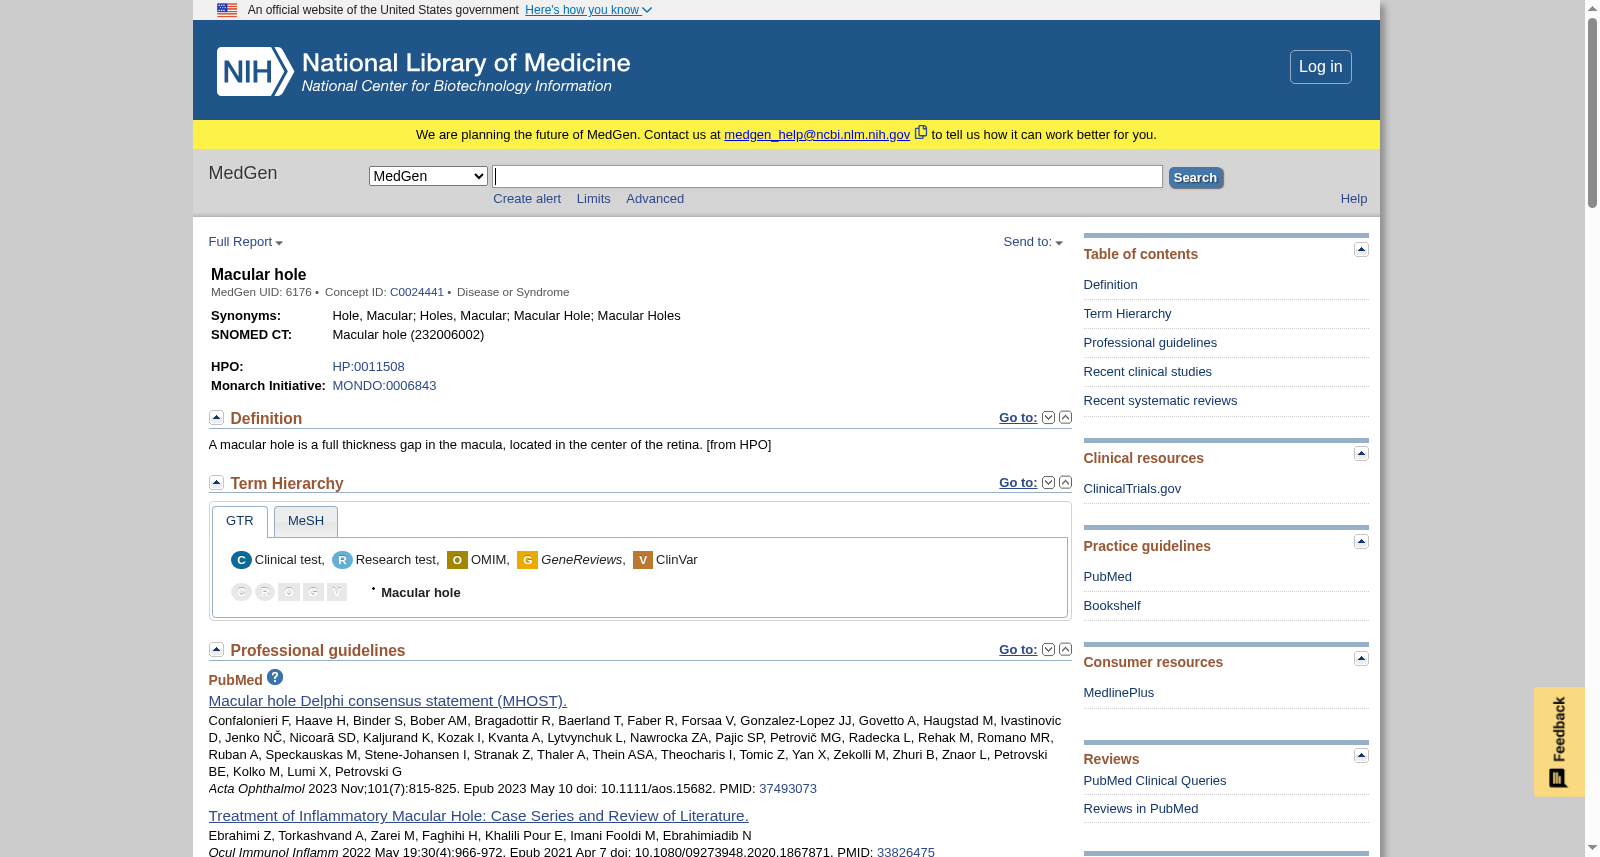Viewport: 1600px width, 857px height.
Task: Collapse the Table of contents panel
Action: pyautogui.click(x=1361, y=249)
